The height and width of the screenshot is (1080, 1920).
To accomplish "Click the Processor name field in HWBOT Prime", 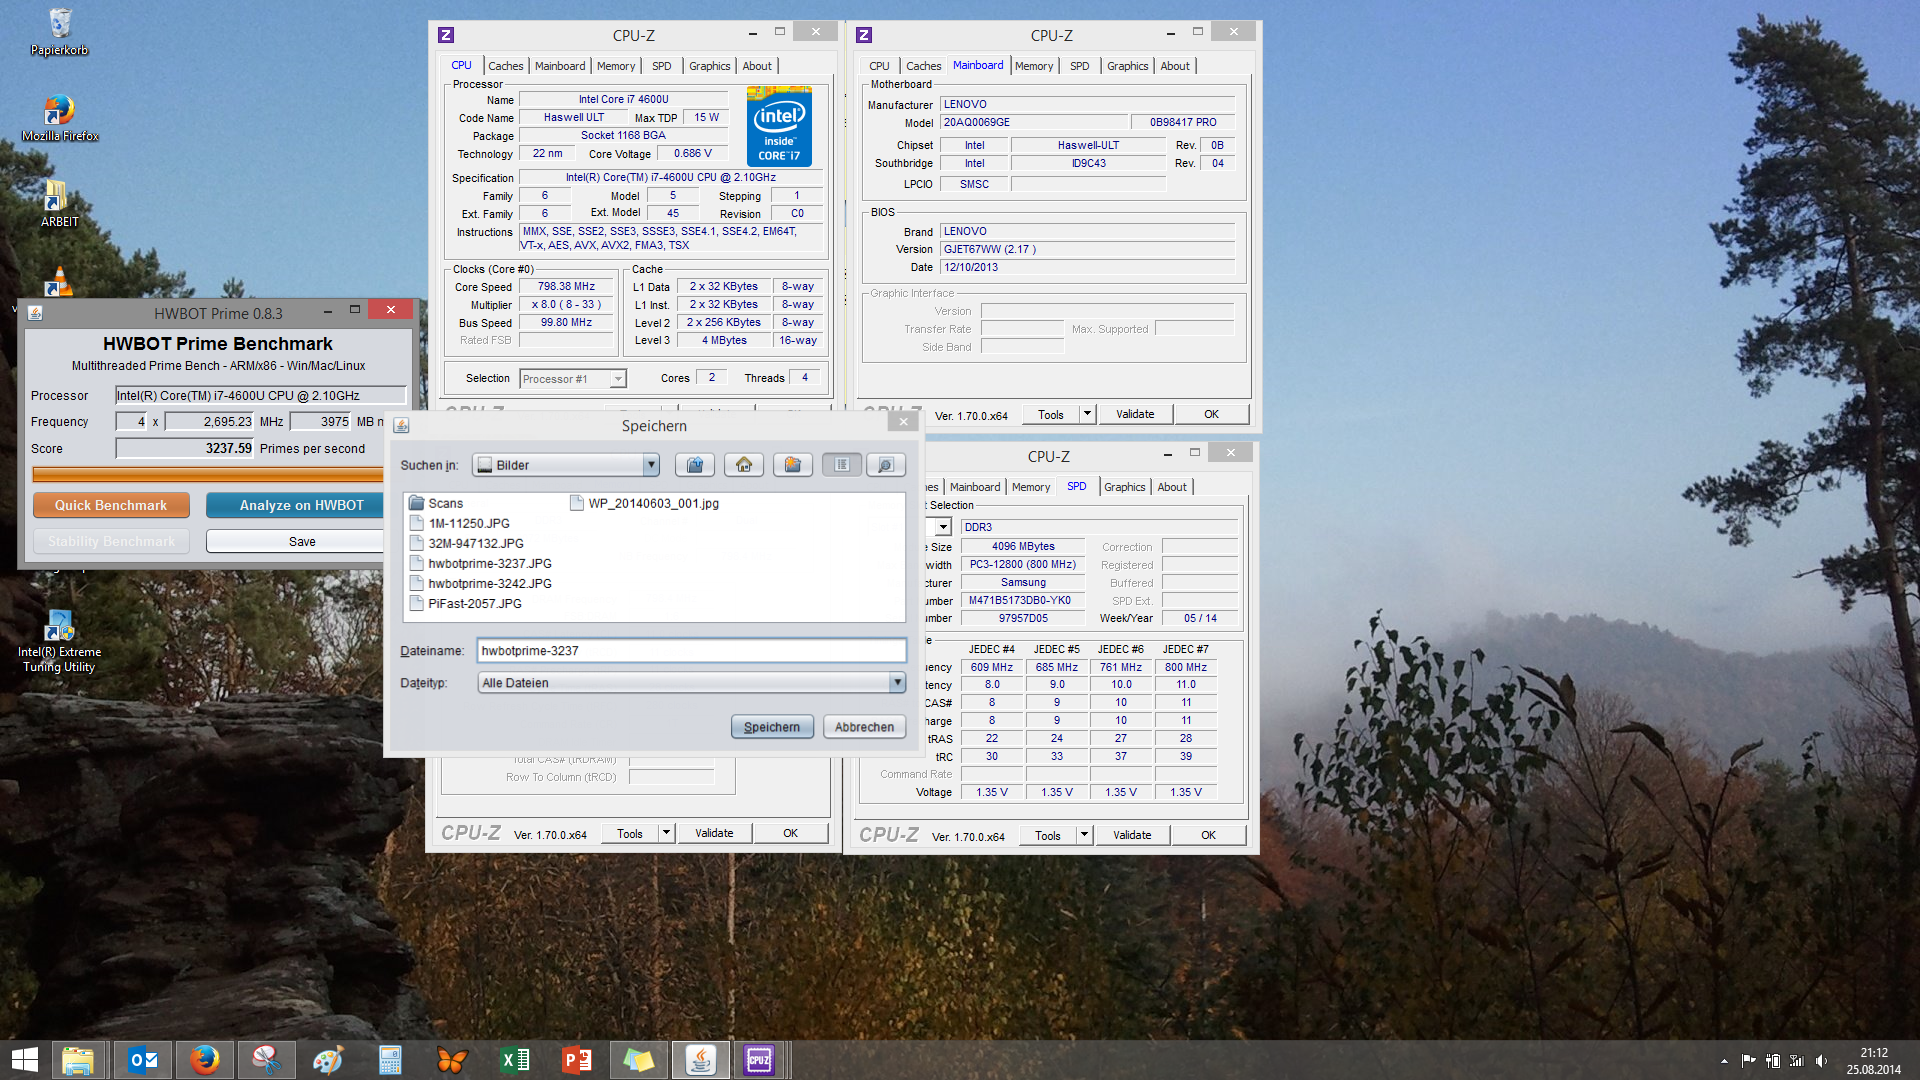I will coord(260,395).
